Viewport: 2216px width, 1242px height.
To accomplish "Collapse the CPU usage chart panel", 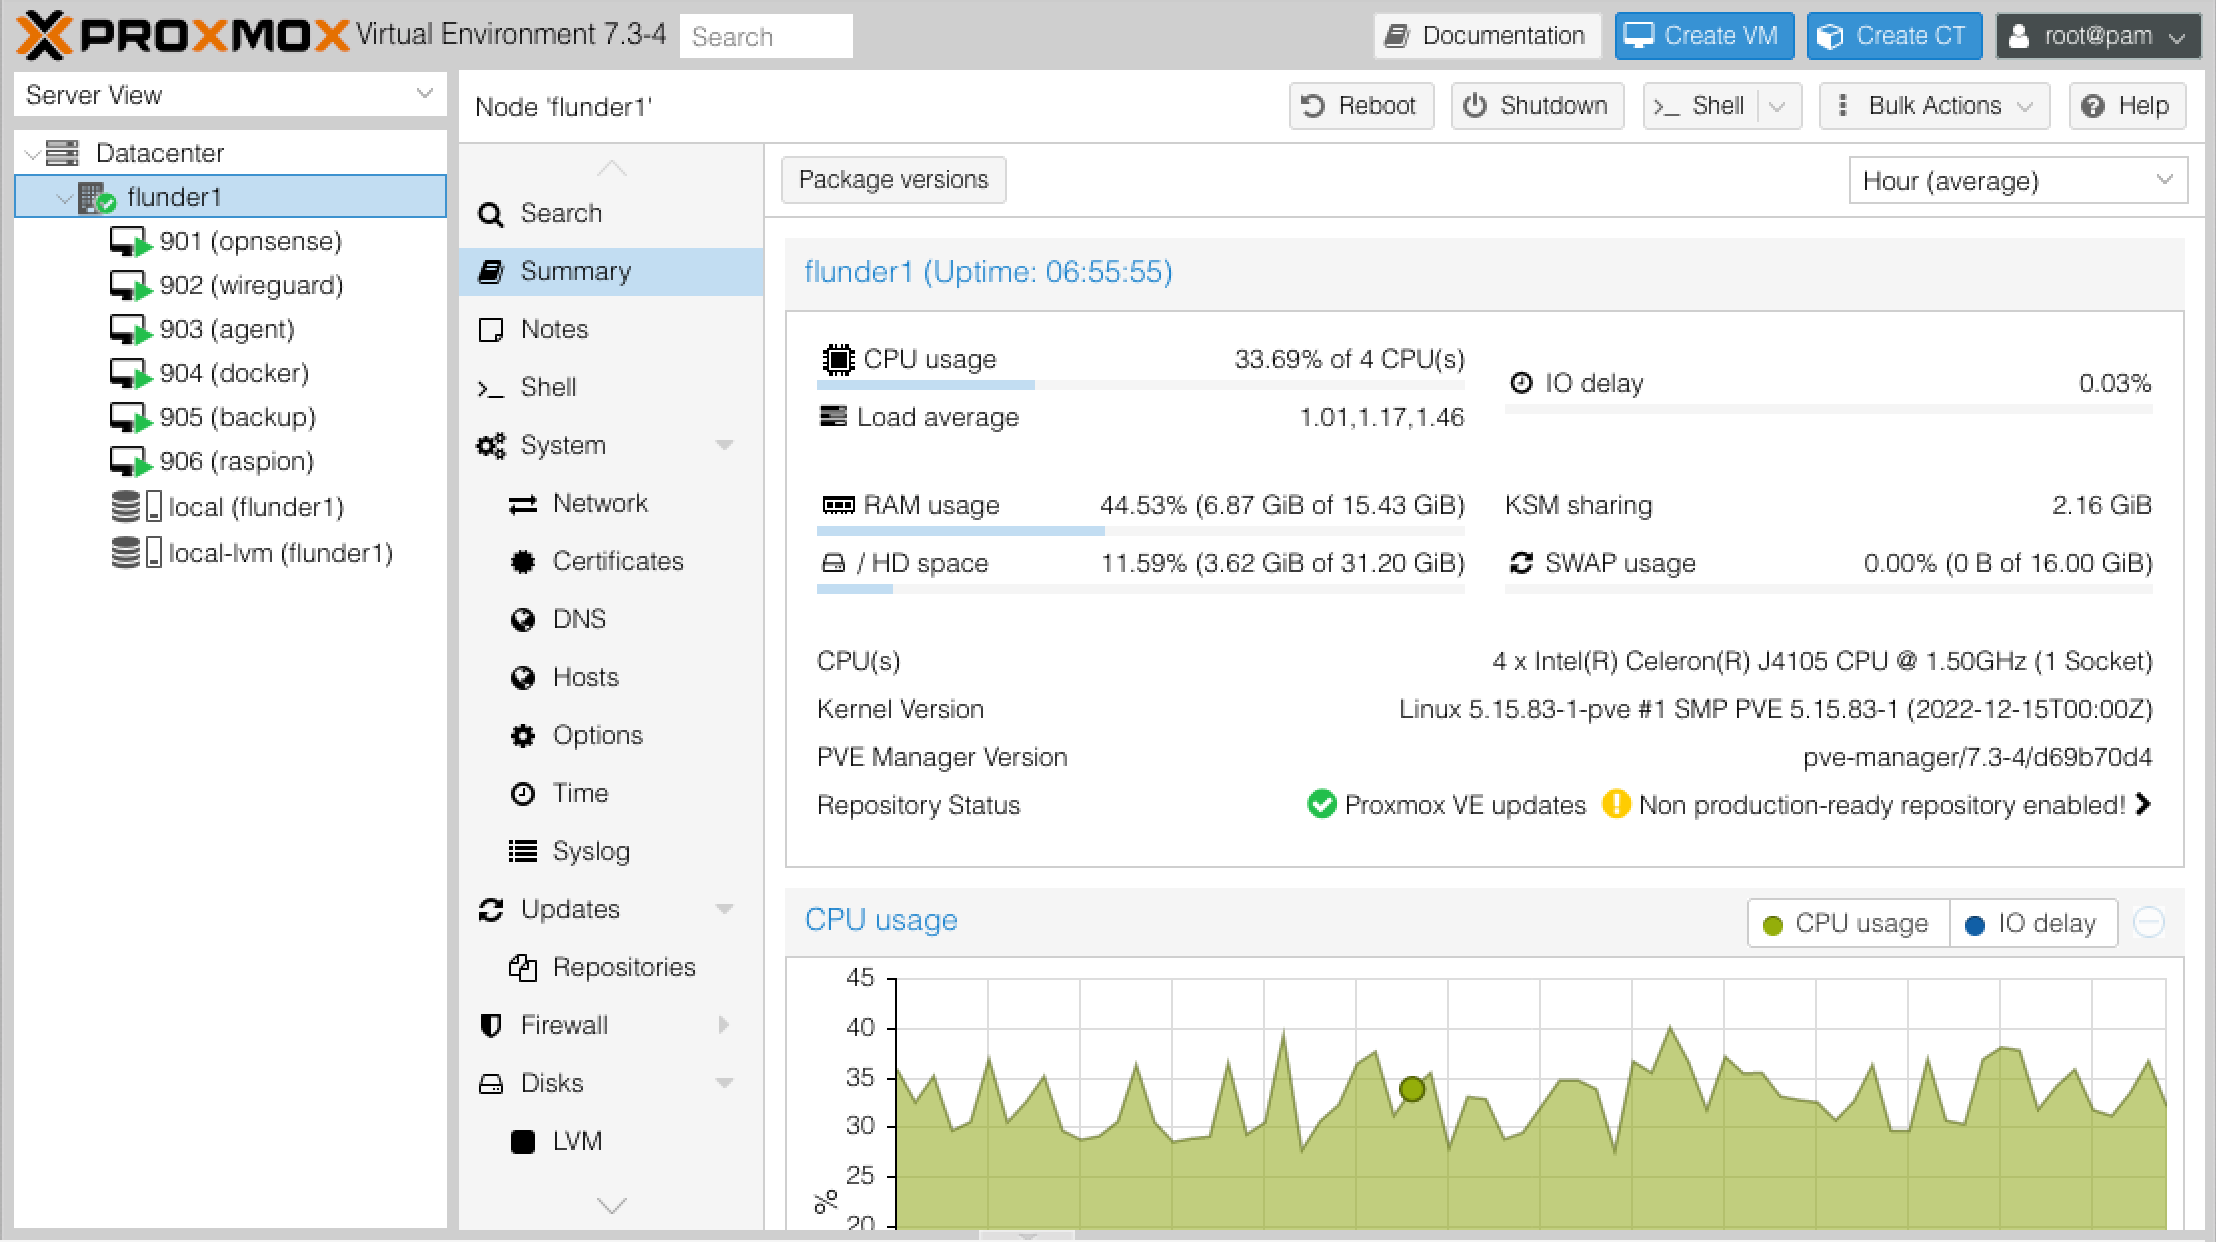I will (2148, 922).
